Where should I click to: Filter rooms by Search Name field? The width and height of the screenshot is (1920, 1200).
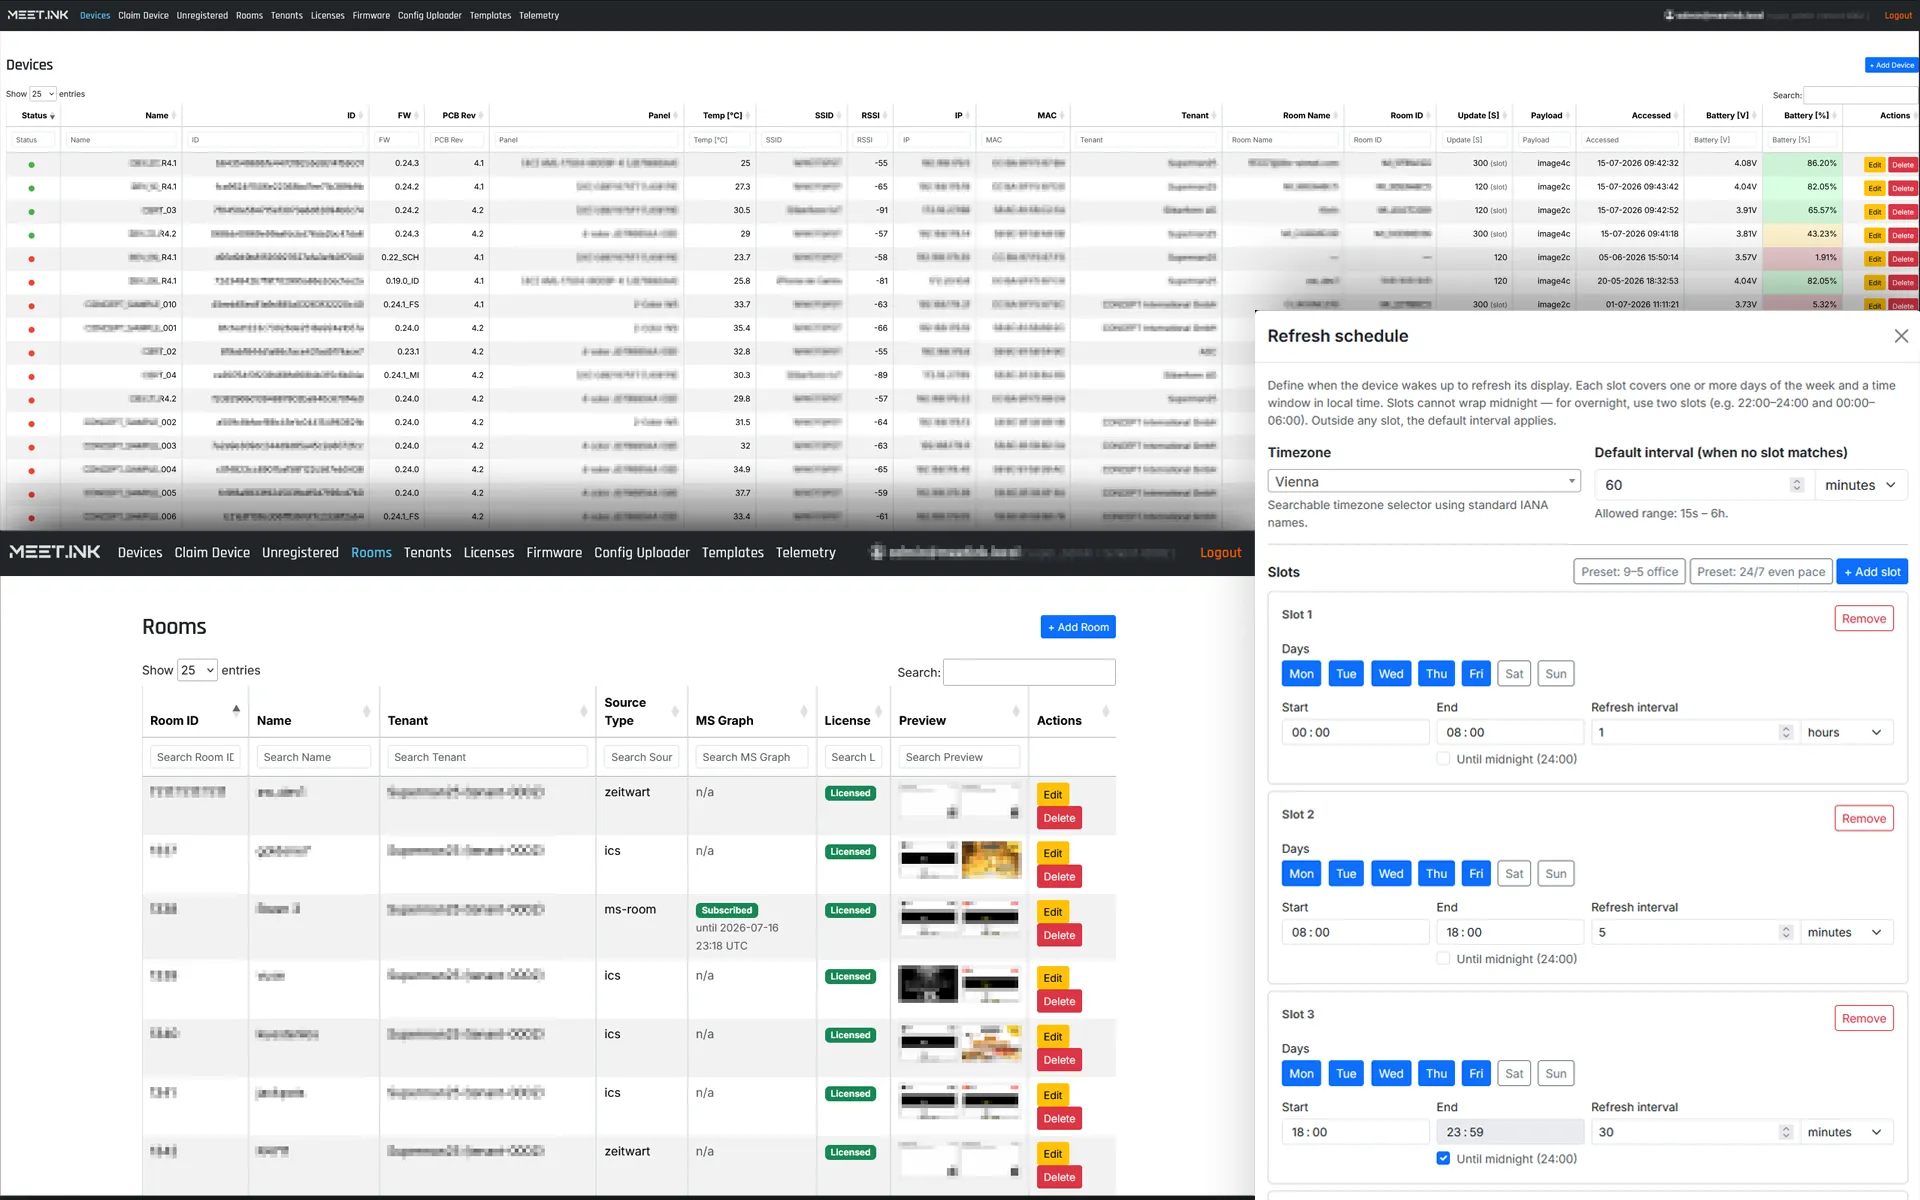point(313,757)
